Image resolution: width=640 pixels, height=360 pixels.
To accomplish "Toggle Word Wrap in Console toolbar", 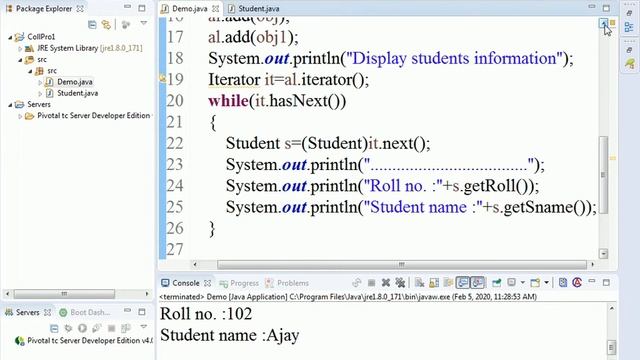I will [x=448, y=282].
